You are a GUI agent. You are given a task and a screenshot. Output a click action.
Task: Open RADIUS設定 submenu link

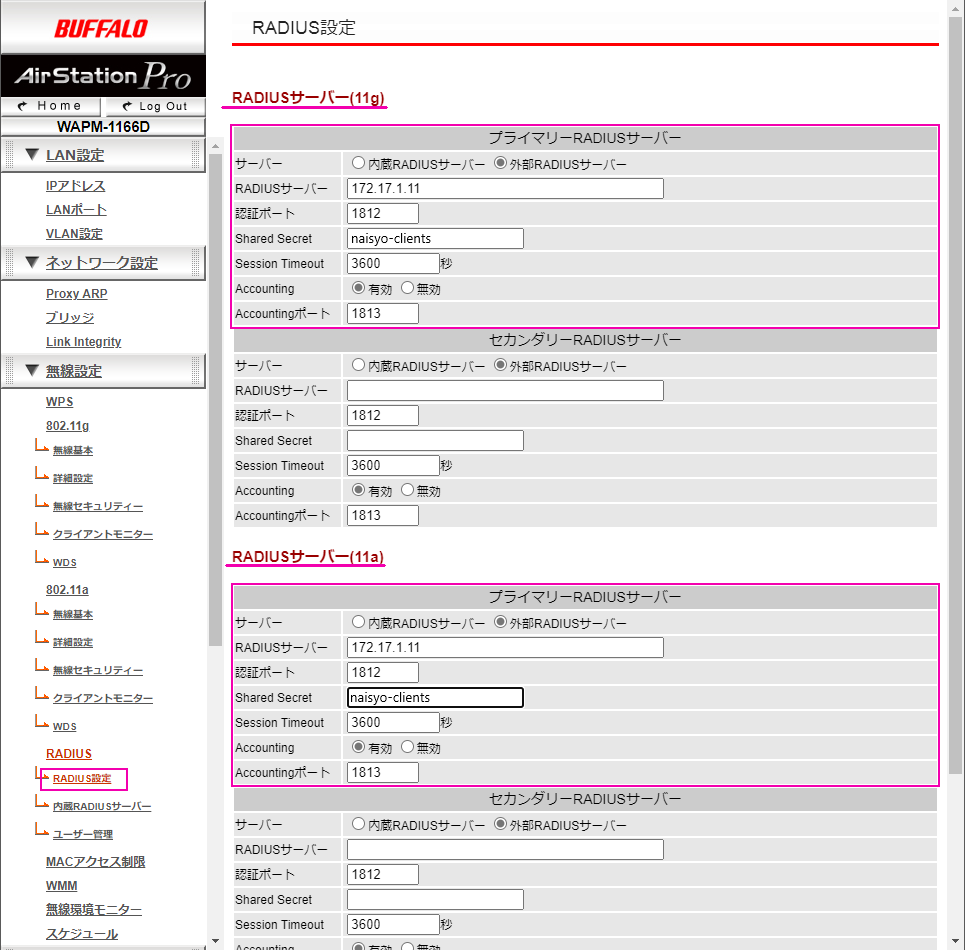[x=82, y=778]
